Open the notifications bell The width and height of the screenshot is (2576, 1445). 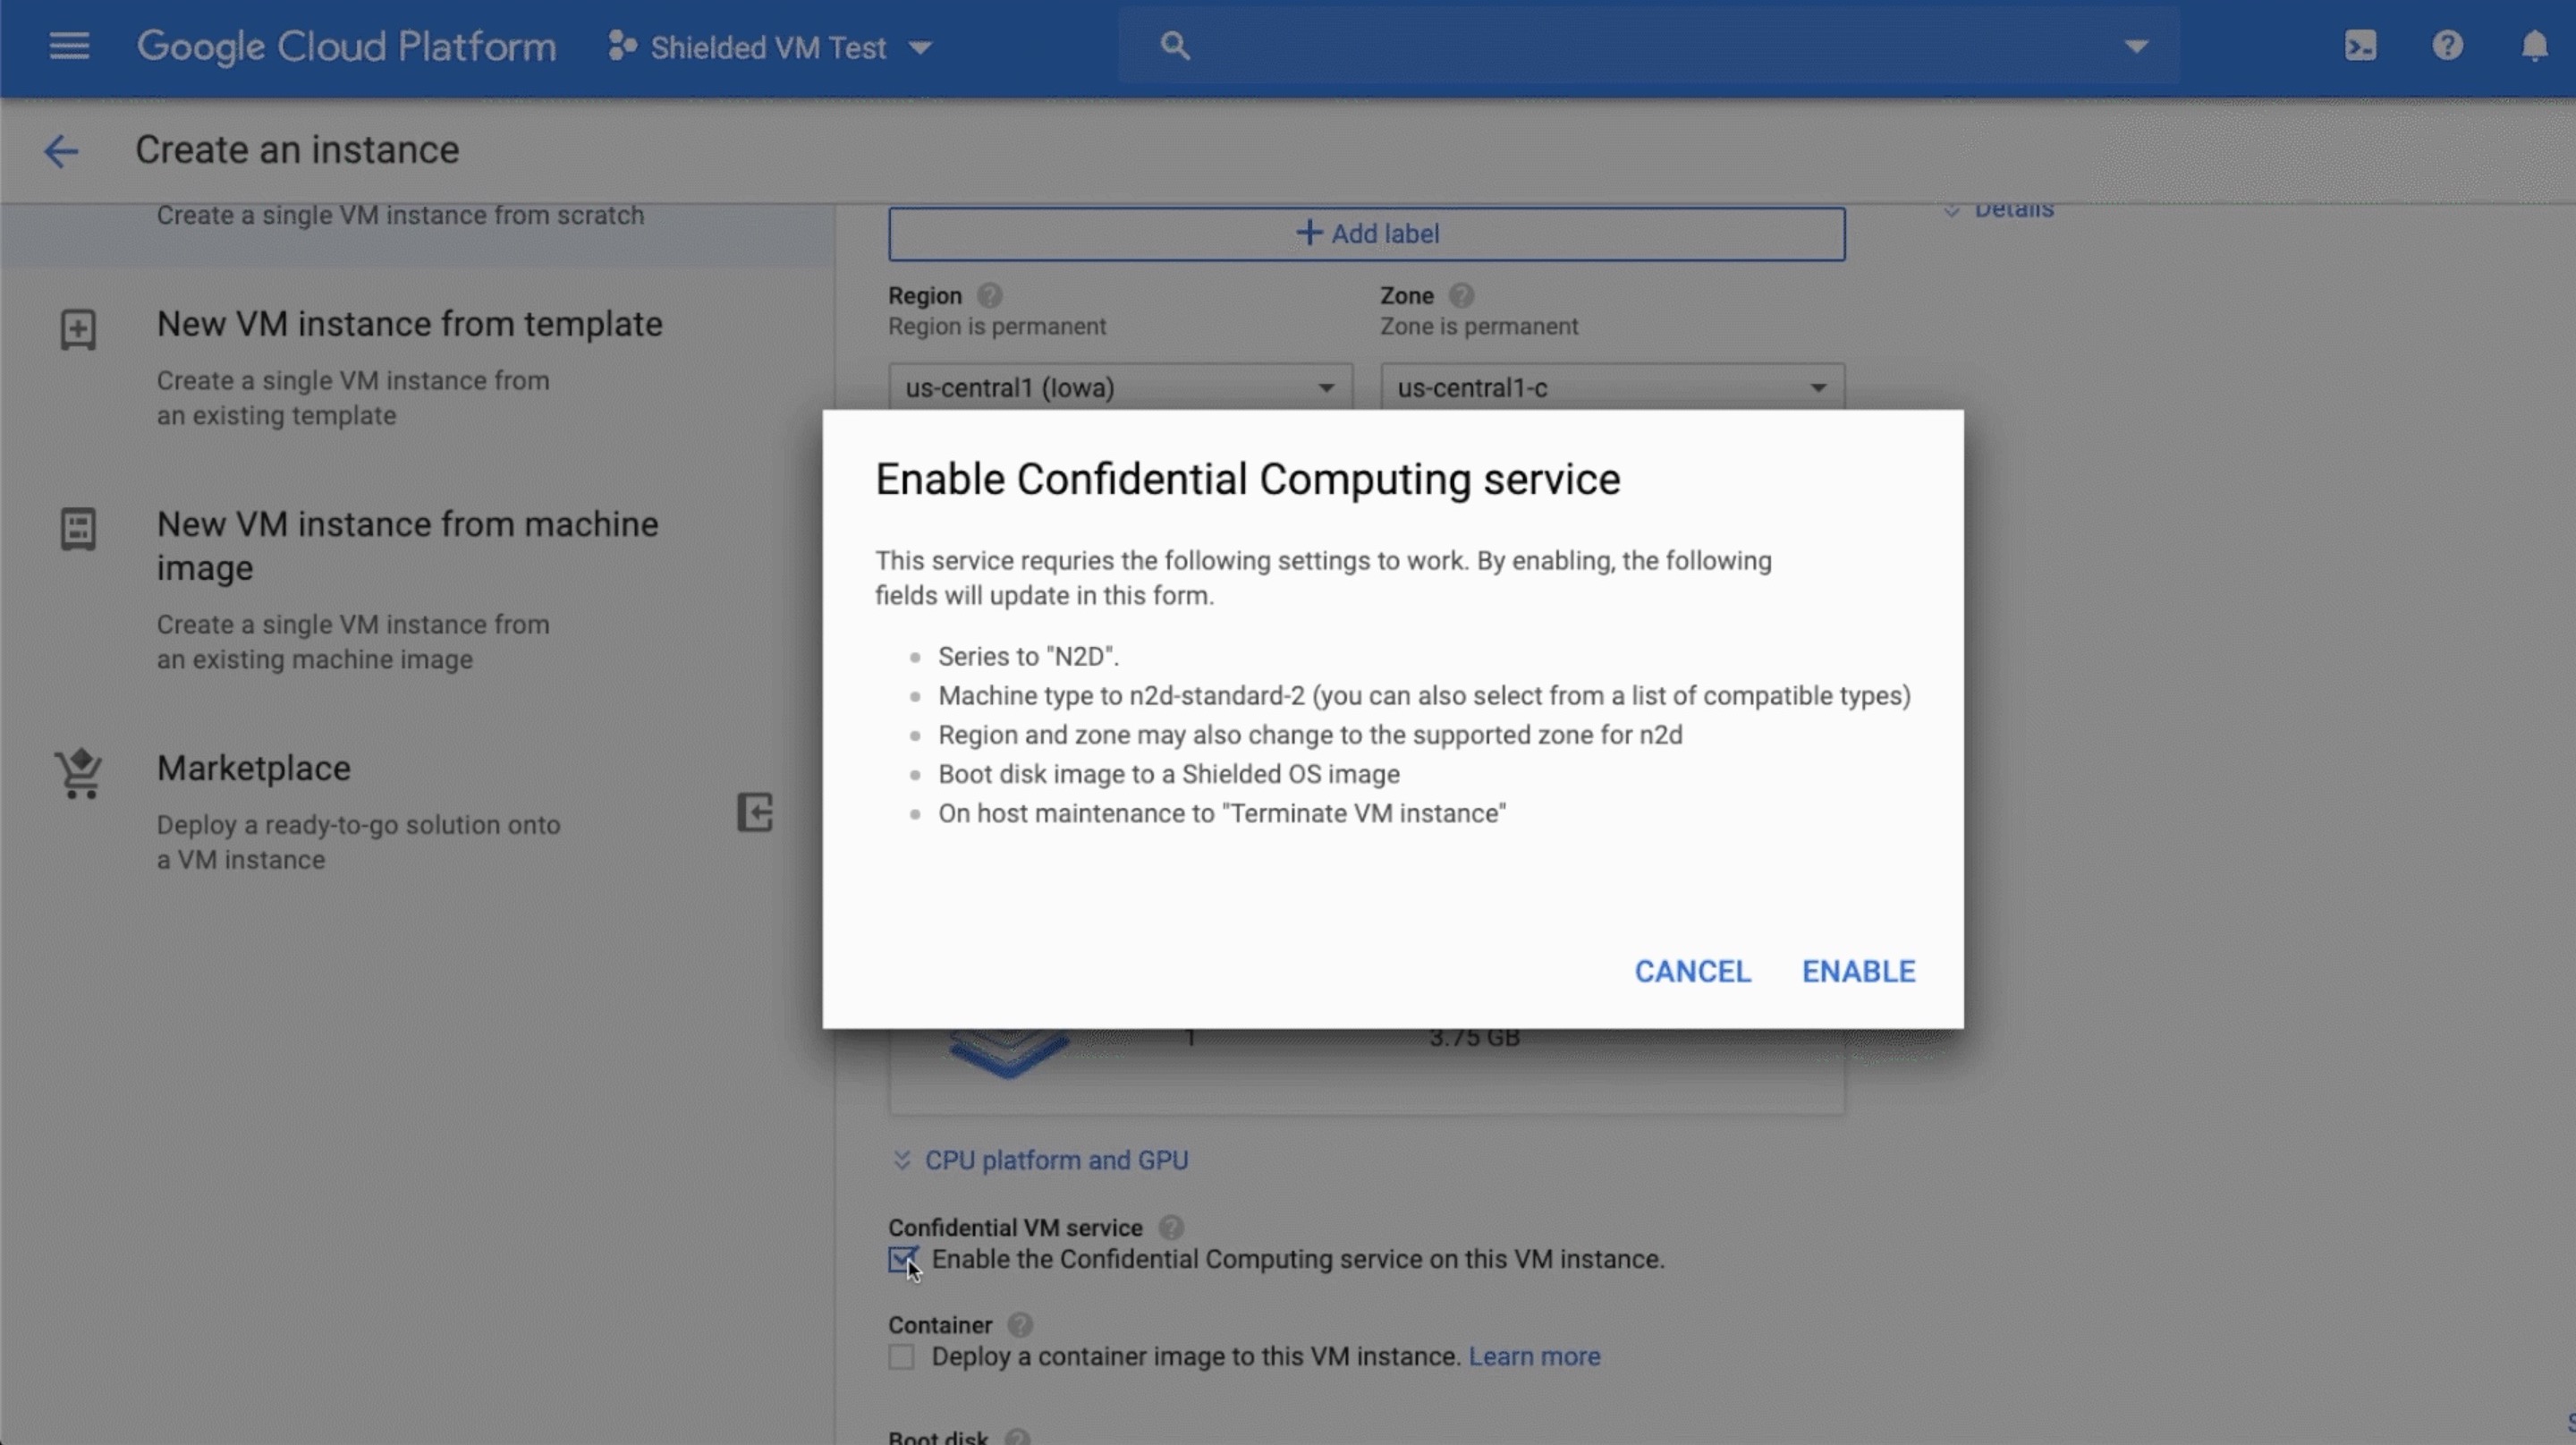[x=2533, y=46]
